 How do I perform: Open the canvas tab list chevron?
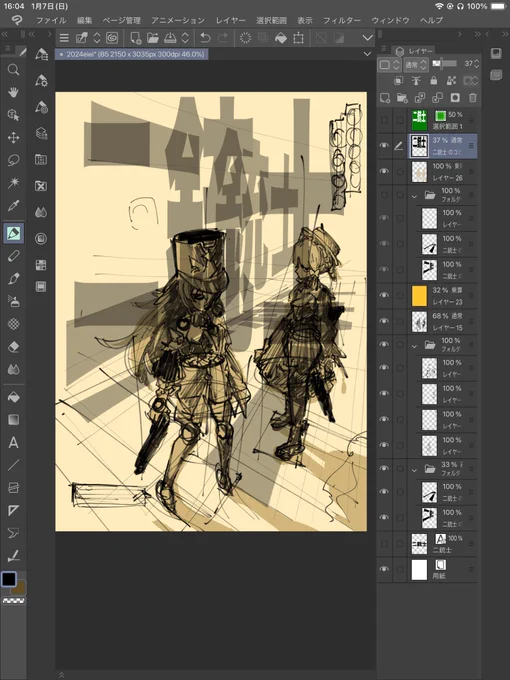367,54
